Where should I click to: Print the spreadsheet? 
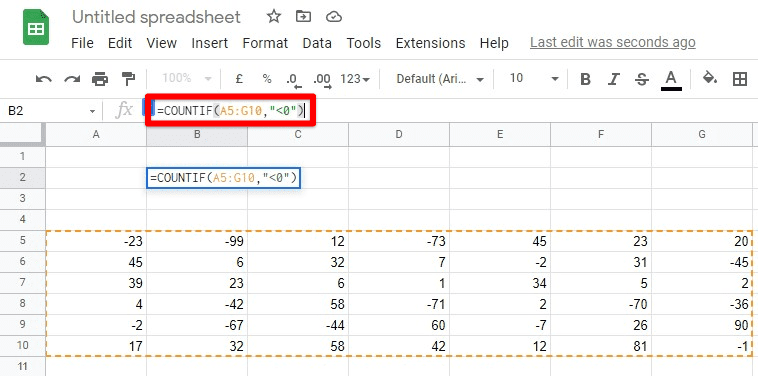pos(100,79)
